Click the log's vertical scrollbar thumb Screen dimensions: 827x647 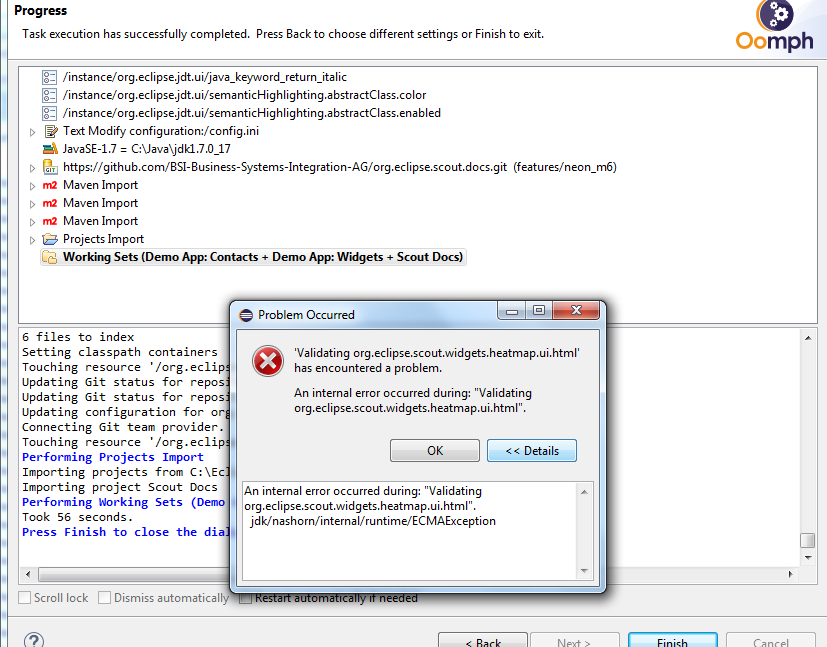click(807, 540)
